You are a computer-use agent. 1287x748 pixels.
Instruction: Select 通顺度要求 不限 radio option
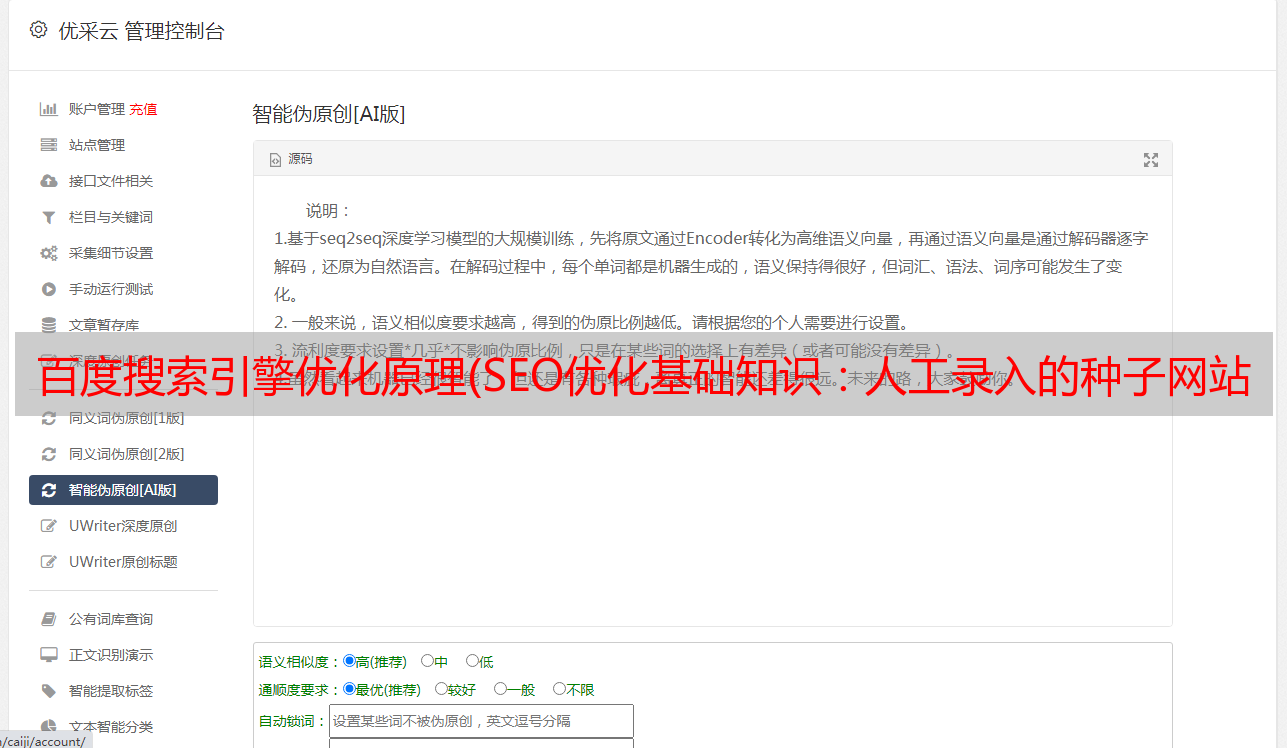559,689
